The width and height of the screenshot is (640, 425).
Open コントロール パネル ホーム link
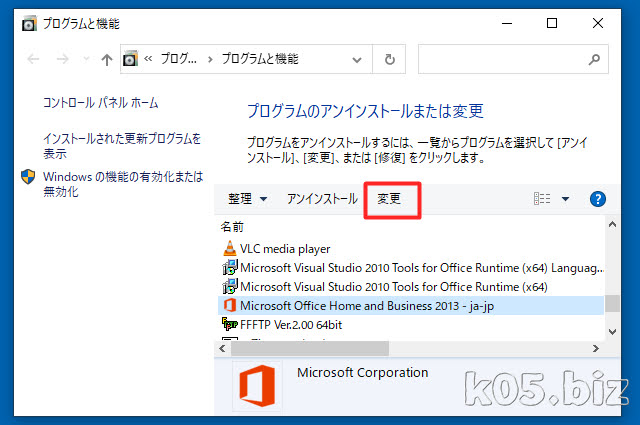point(101,103)
